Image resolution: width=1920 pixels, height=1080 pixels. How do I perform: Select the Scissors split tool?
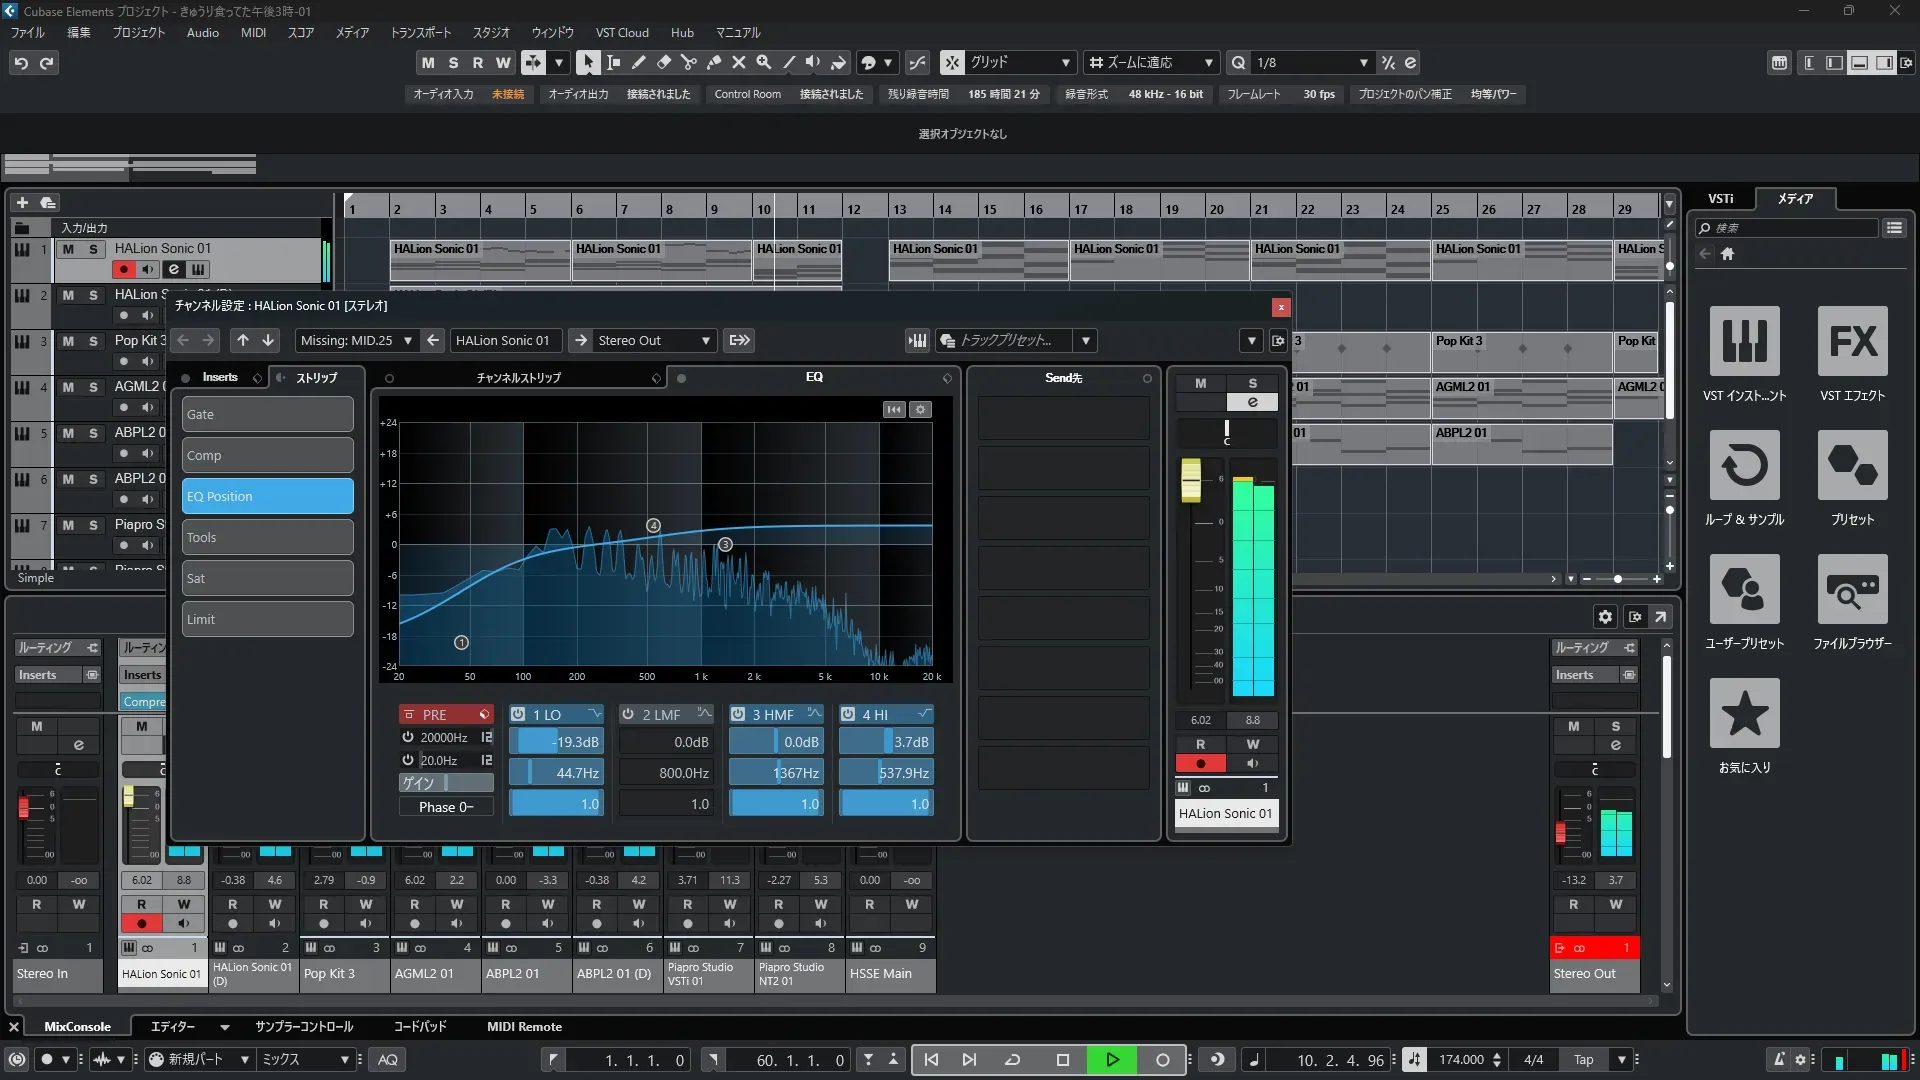689,62
